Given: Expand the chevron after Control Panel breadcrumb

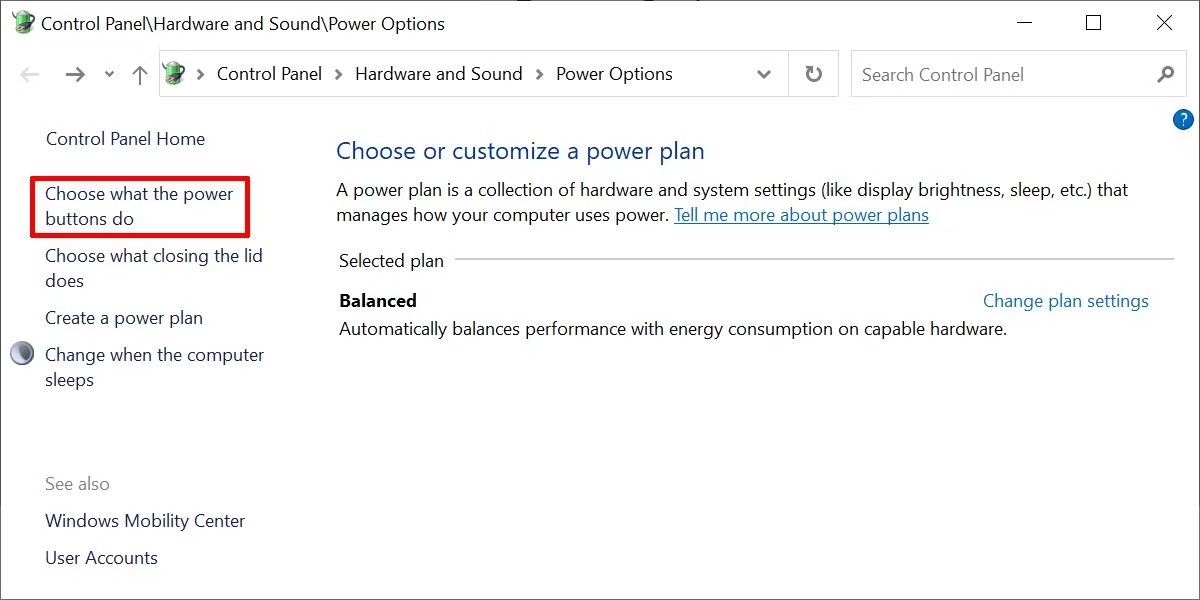Looking at the screenshot, I should tap(339, 74).
